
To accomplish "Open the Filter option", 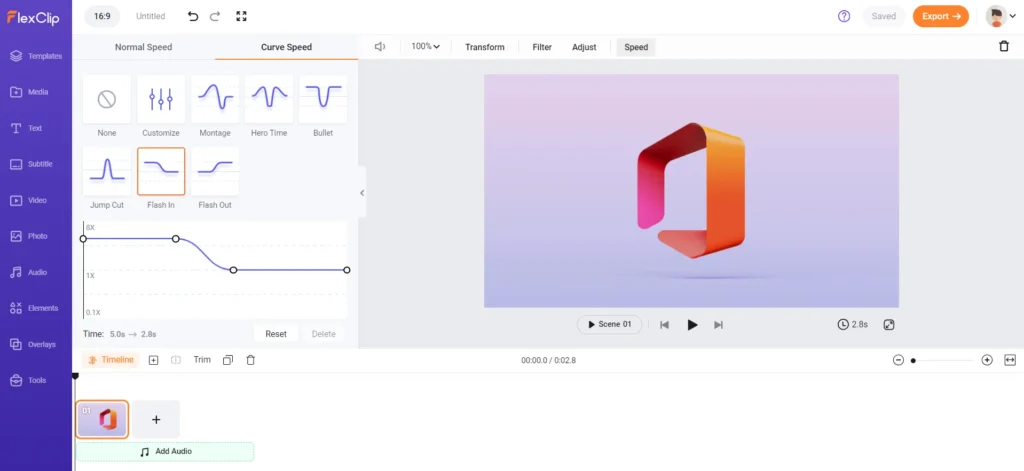I will pos(542,47).
